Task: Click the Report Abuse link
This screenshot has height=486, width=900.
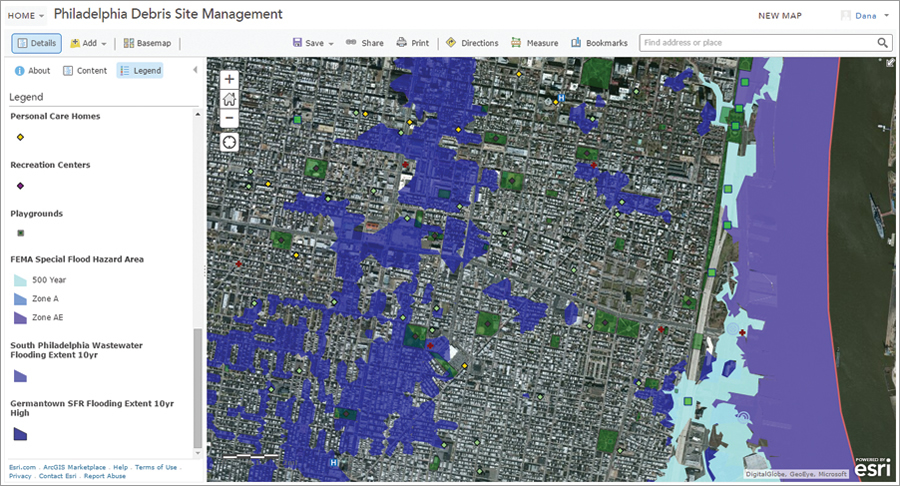Action: point(104,476)
